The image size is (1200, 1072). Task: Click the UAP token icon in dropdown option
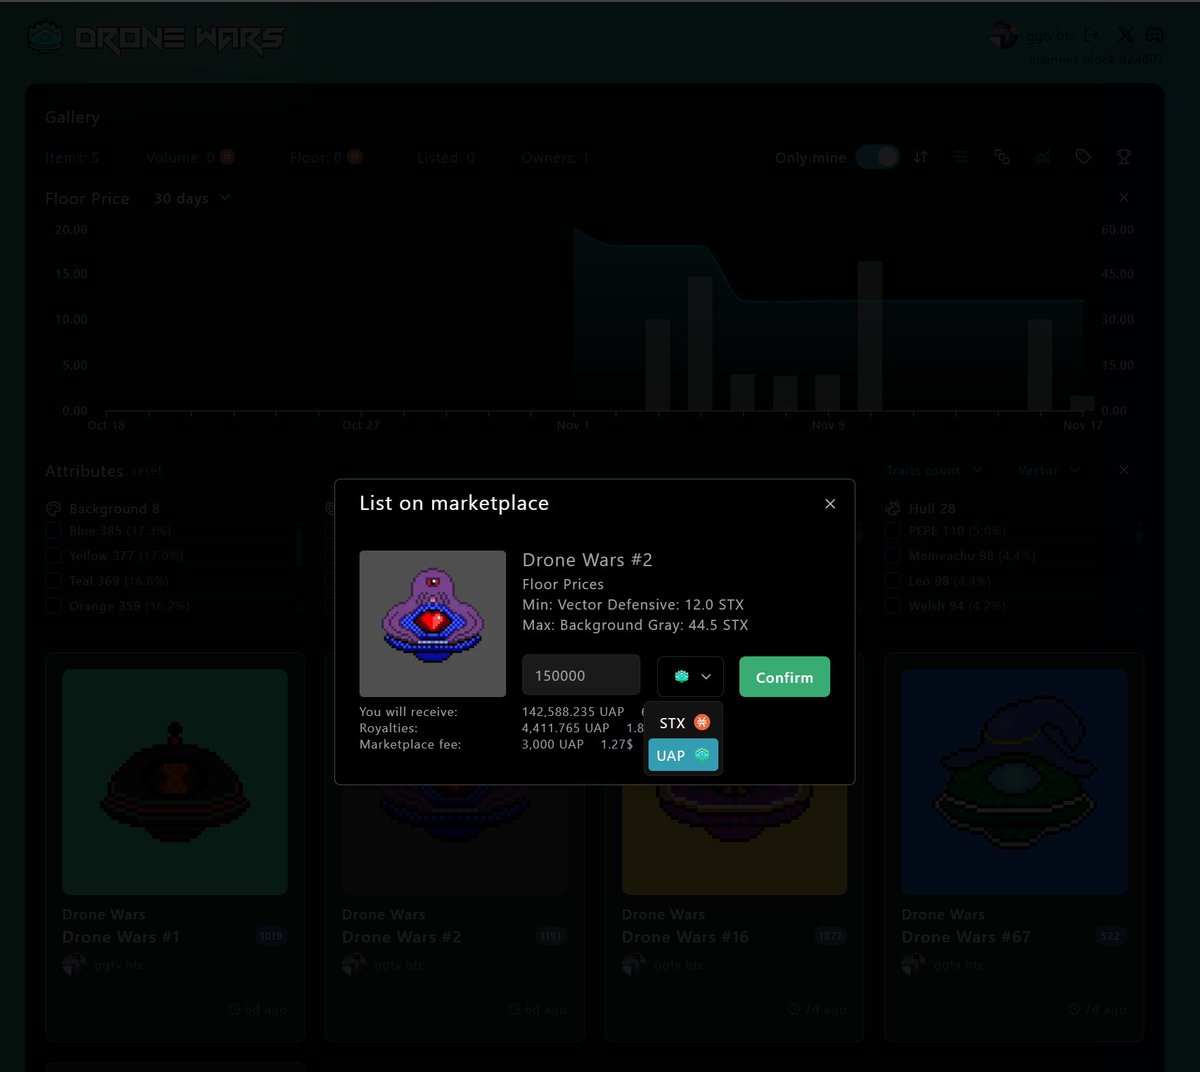pos(702,755)
